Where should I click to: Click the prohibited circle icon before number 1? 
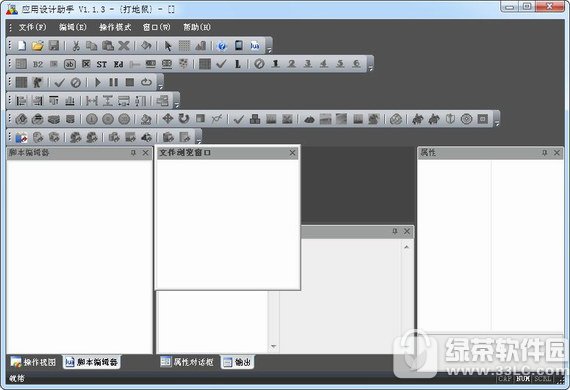pyautogui.click(x=259, y=64)
